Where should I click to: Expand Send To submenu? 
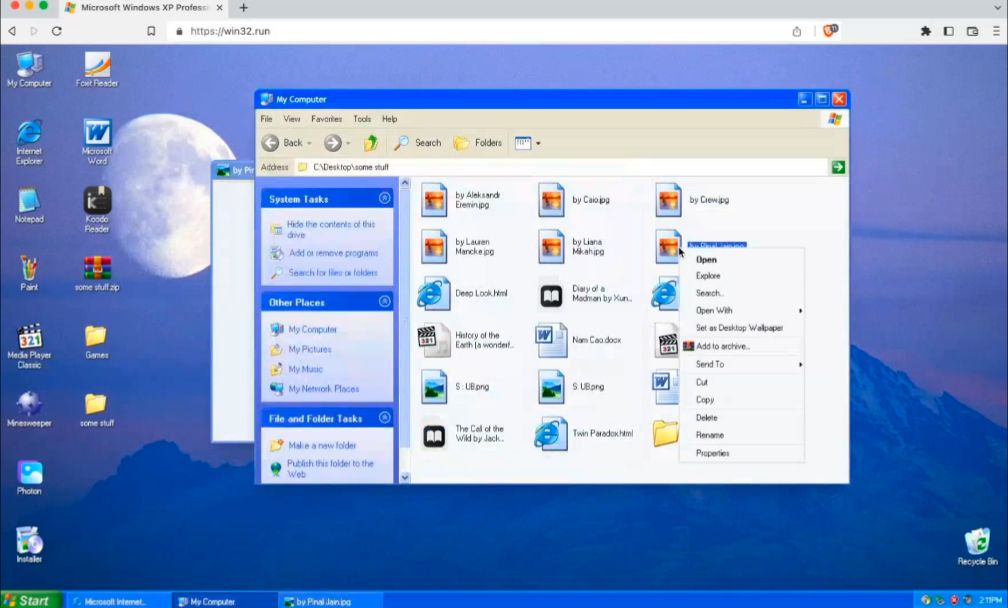[x=741, y=364]
